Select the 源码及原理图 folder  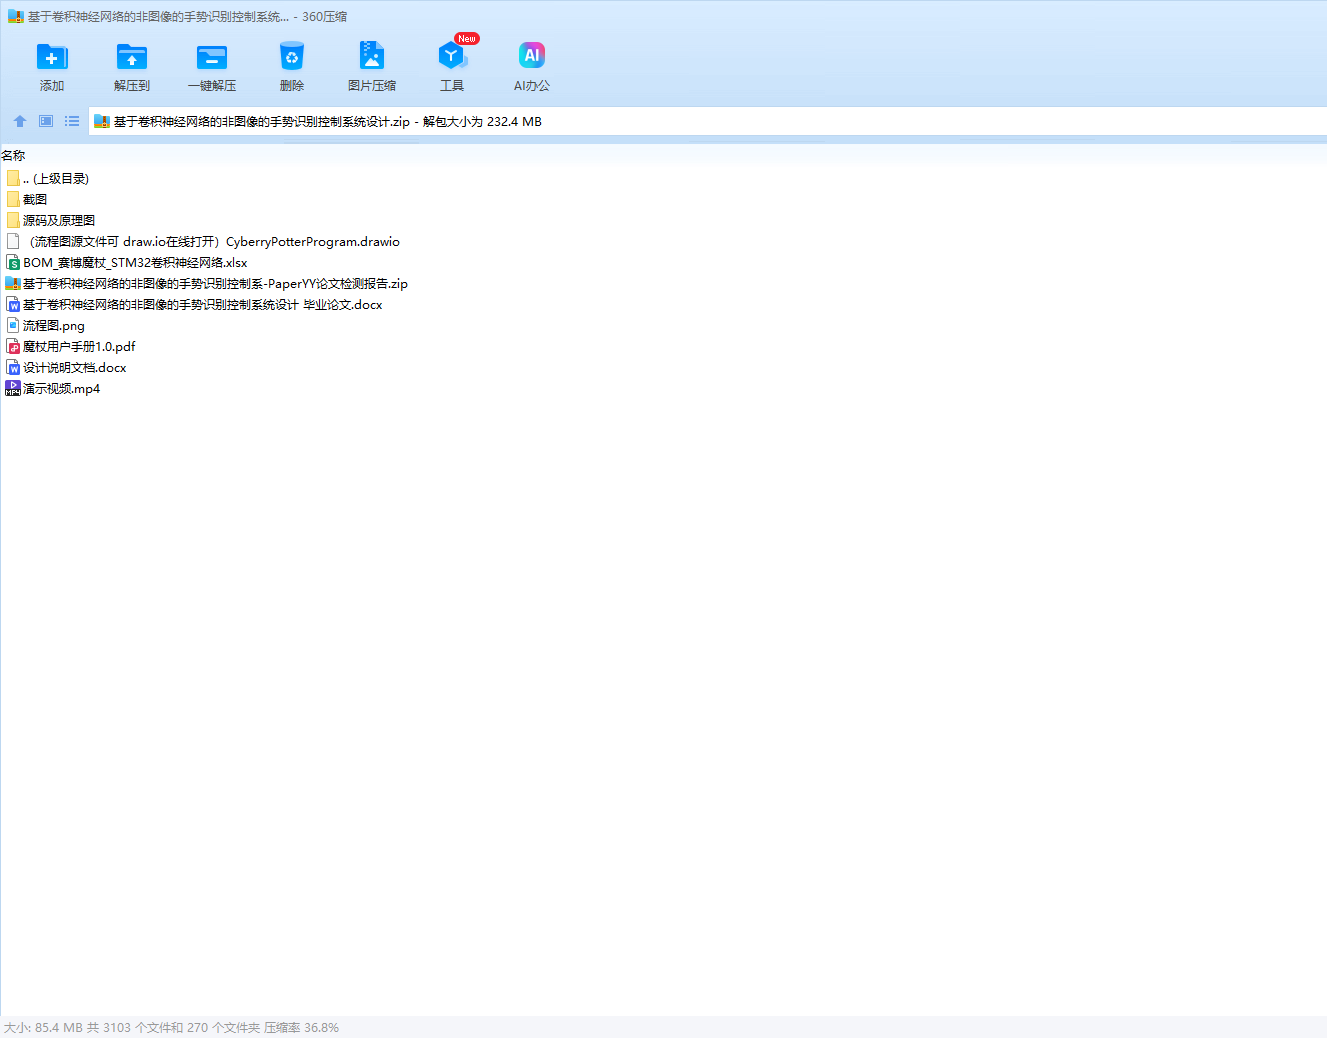(x=51, y=220)
